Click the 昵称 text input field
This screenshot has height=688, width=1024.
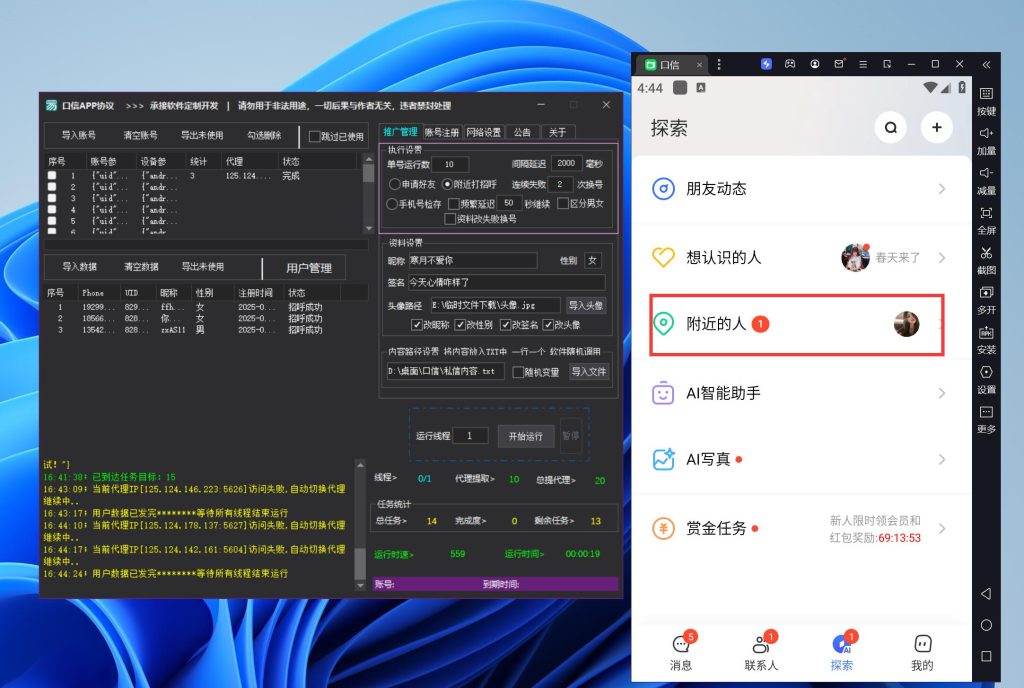coord(472,261)
